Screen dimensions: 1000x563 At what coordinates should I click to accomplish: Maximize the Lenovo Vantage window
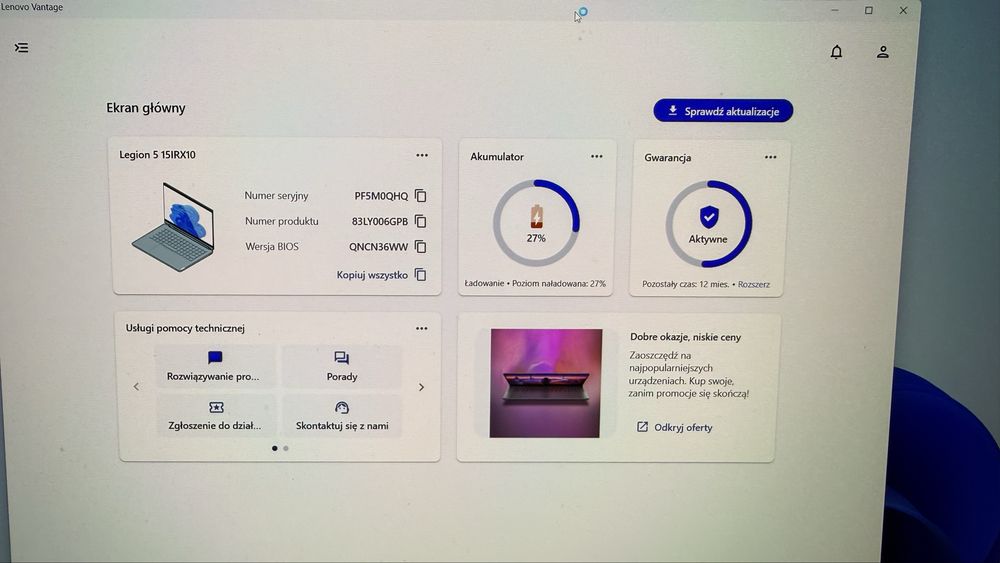(869, 10)
